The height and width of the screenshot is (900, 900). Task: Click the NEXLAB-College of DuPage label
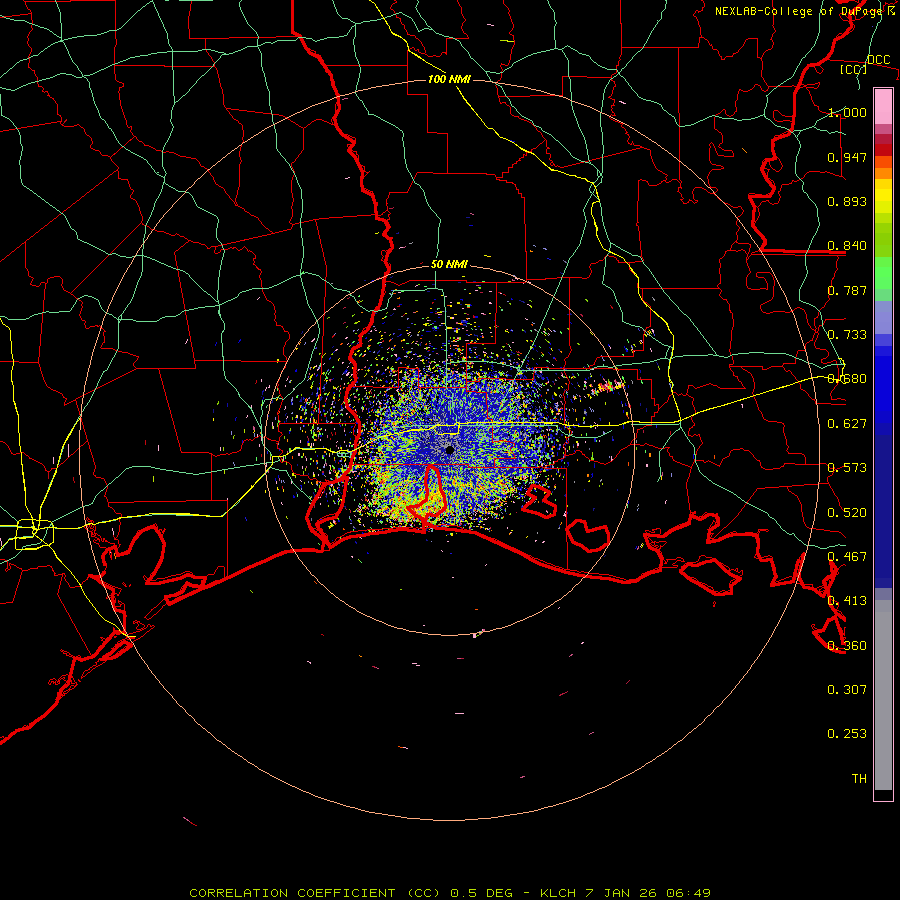[805, 11]
